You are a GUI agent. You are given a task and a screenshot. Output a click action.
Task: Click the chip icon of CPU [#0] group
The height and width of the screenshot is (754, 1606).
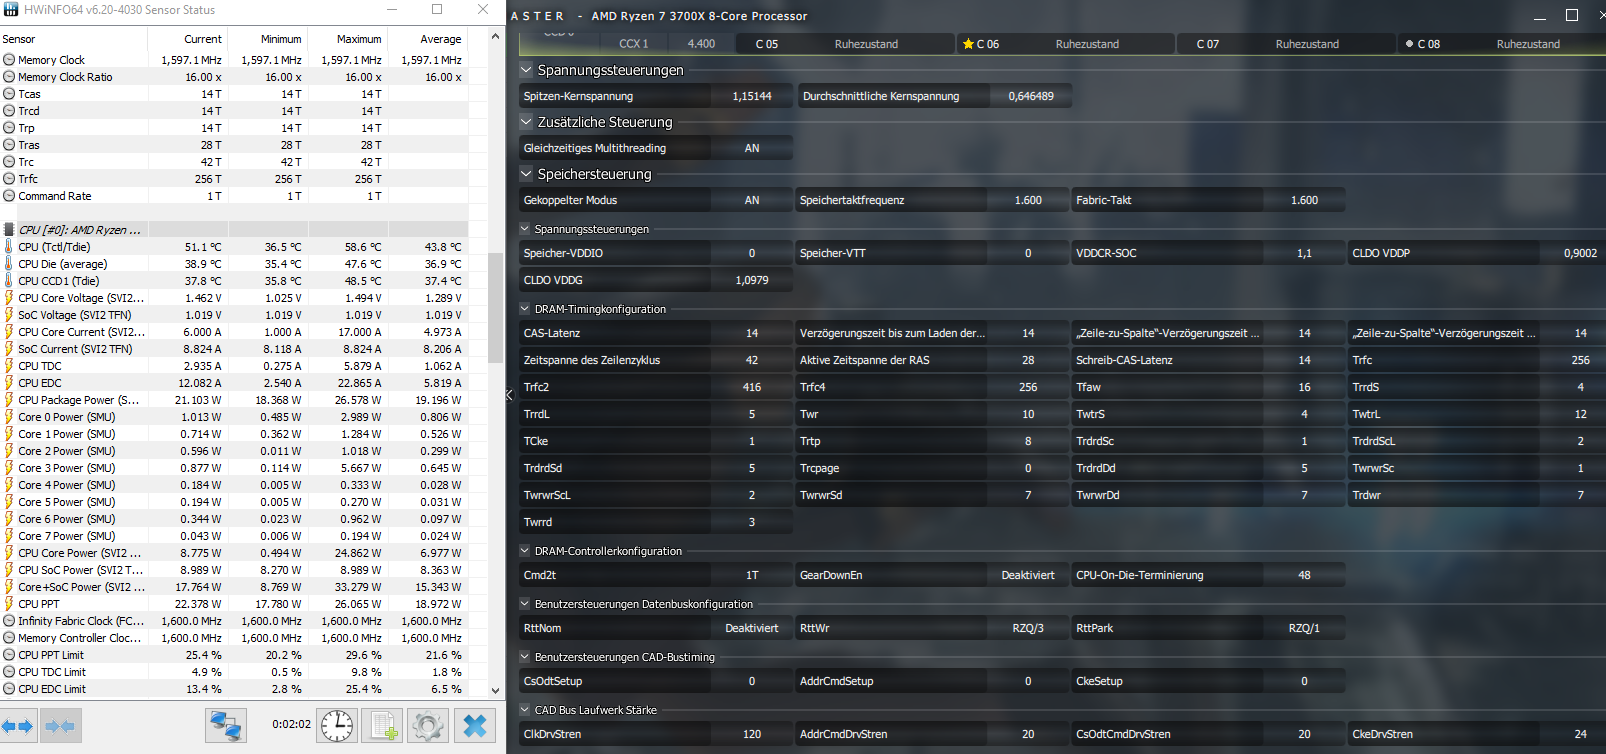9,230
